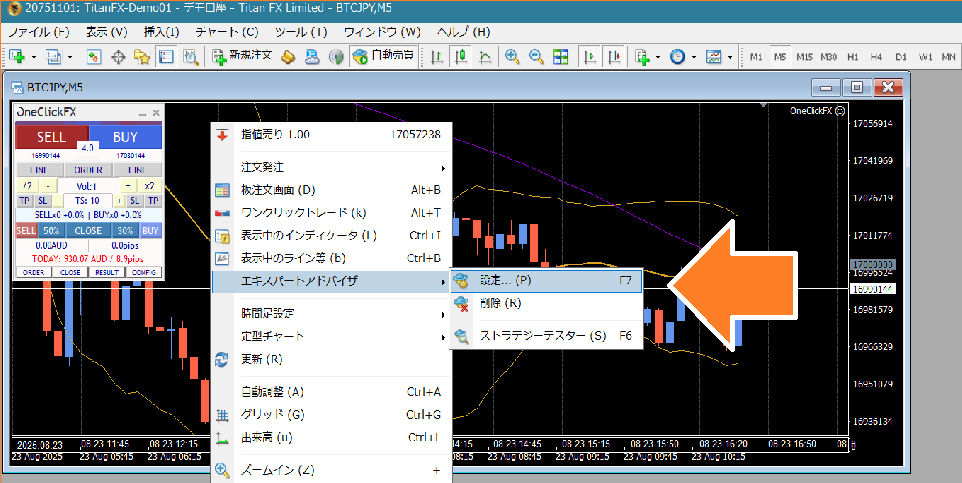
Task: Expand the 時間足設定 submenu
Action: pyautogui.click(x=331, y=314)
